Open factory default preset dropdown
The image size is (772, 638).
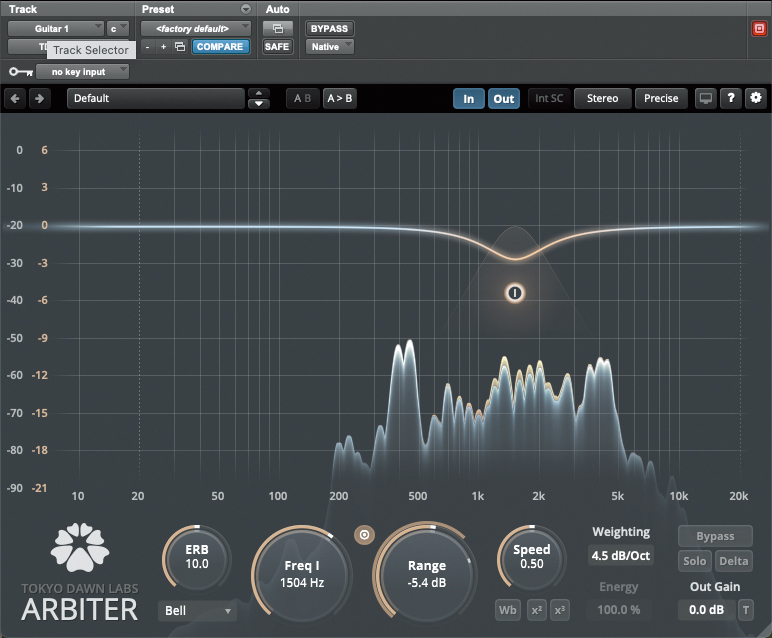[x=196, y=29]
